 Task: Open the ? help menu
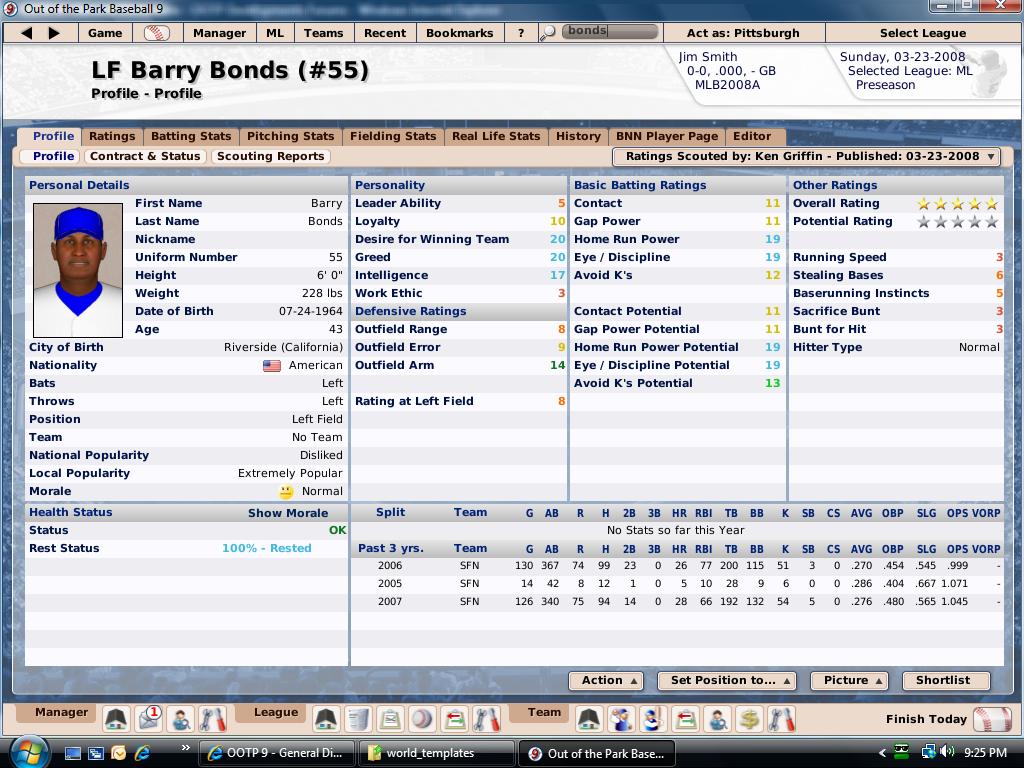520,33
